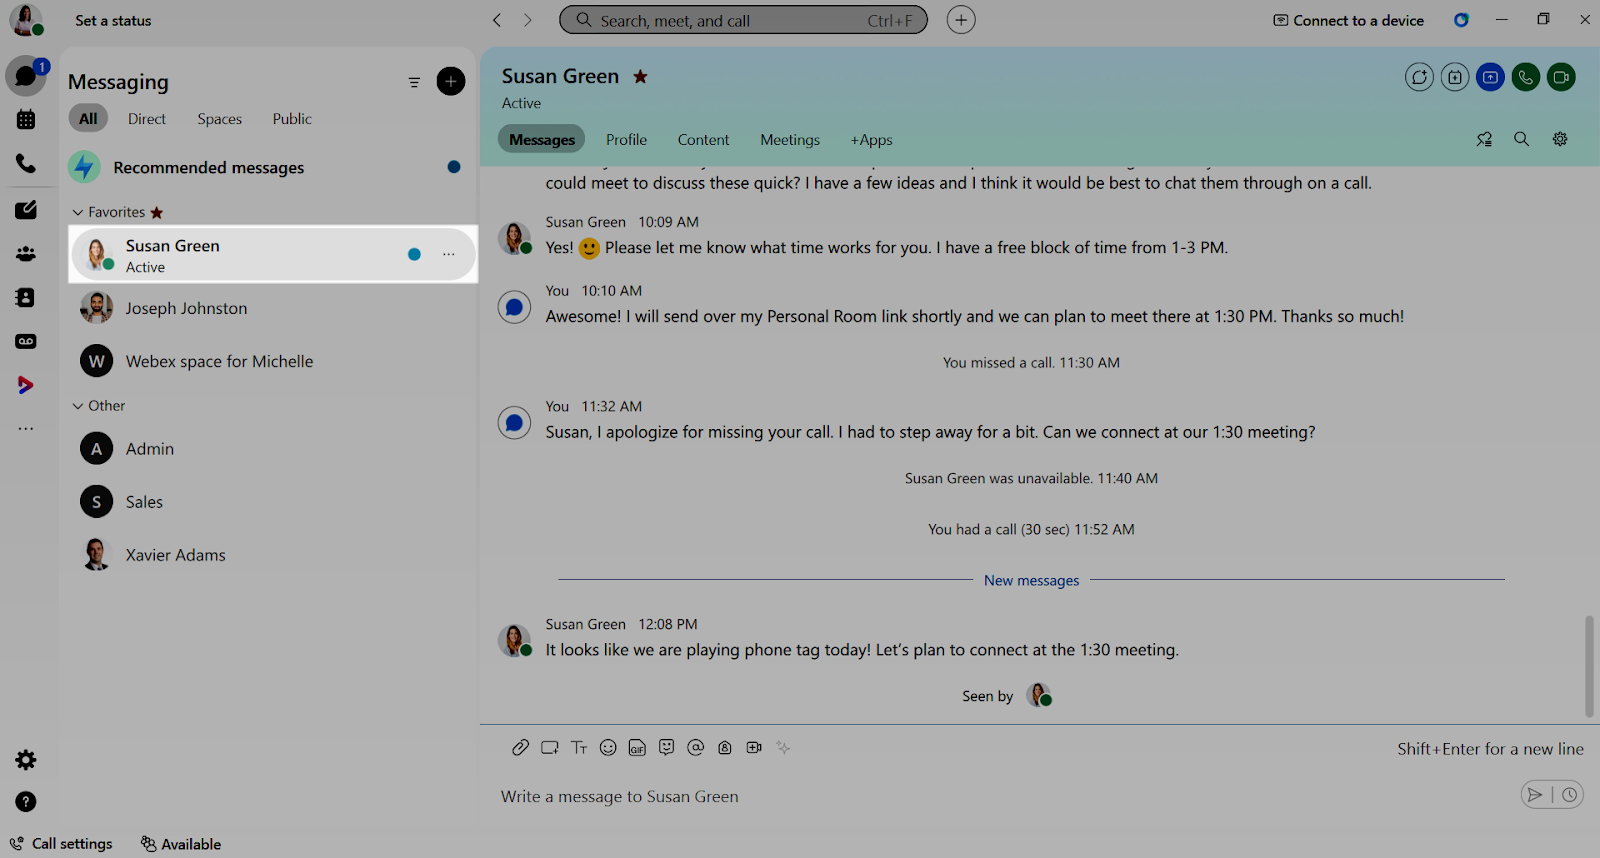Go back with the left arrow
The width and height of the screenshot is (1600, 858).
[497, 20]
